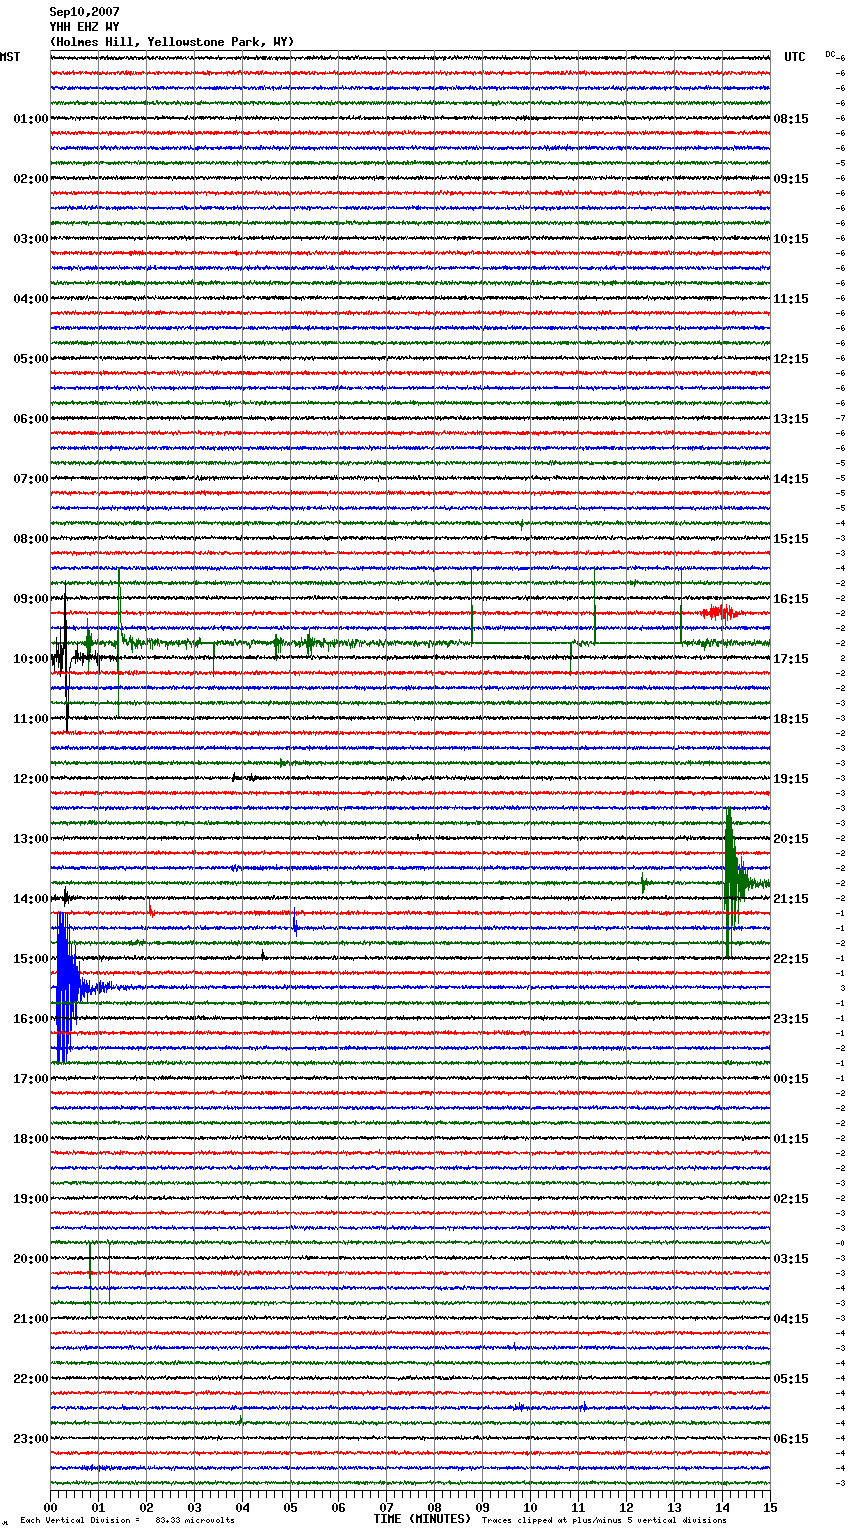Select the 10:00 MST time label
850x1534 pixels.
tap(30, 659)
